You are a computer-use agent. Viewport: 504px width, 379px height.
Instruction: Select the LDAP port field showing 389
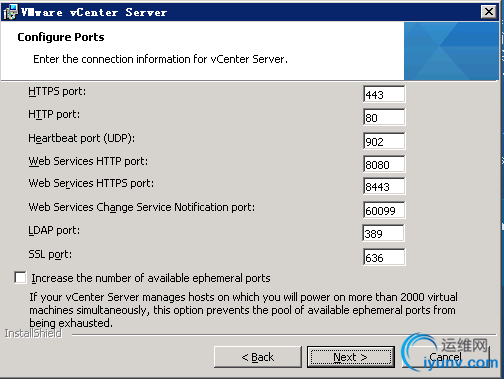(383, 233)
